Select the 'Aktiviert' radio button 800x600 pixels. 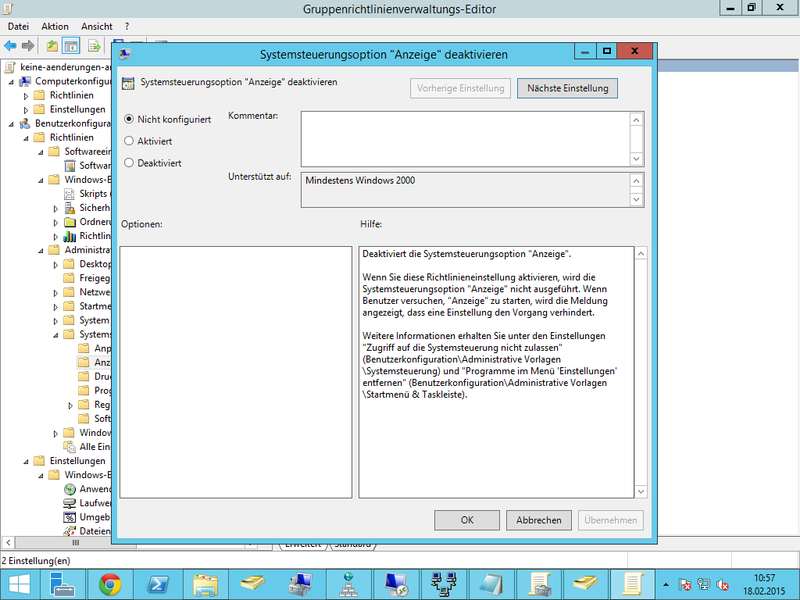click(129, 141)
